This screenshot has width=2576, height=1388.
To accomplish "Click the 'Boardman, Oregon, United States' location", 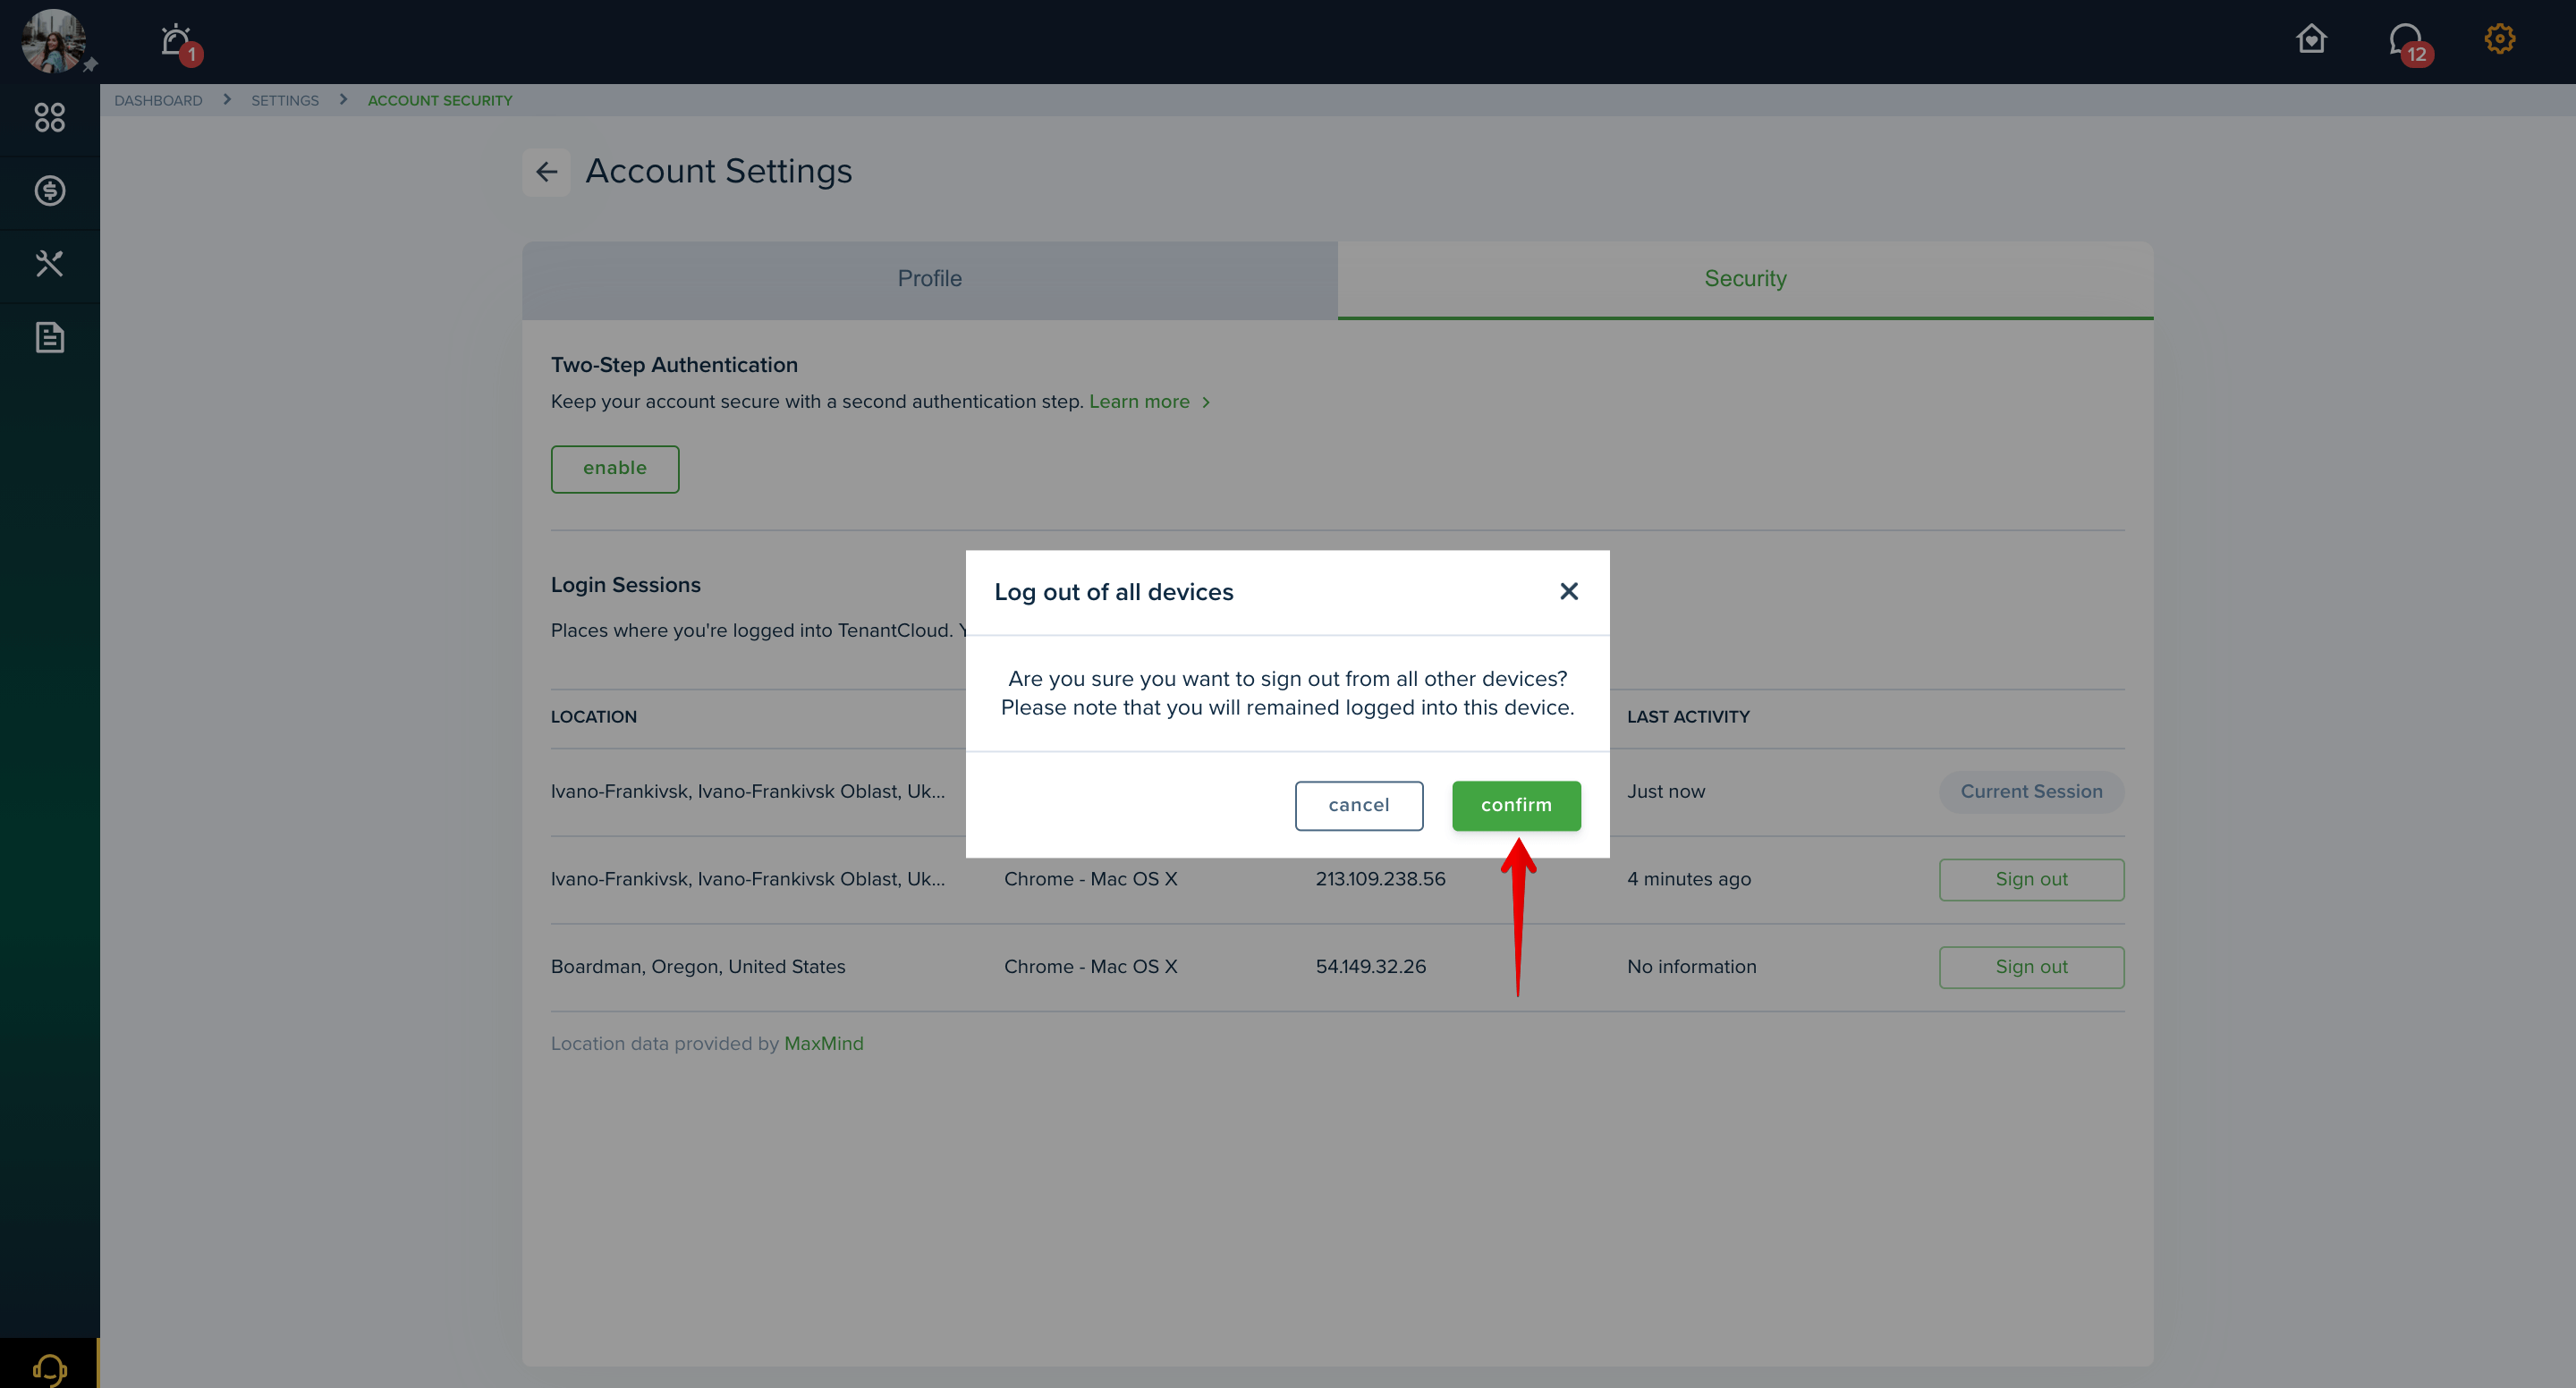I will (x=698, y=967).
